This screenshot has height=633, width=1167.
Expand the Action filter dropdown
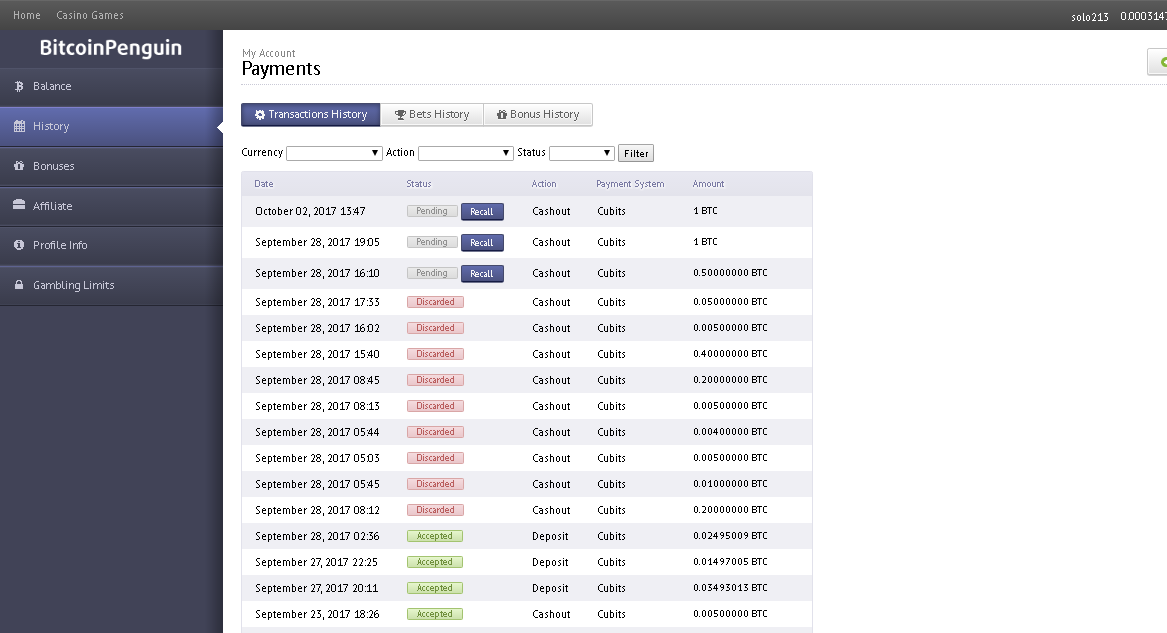coord(466,152)
